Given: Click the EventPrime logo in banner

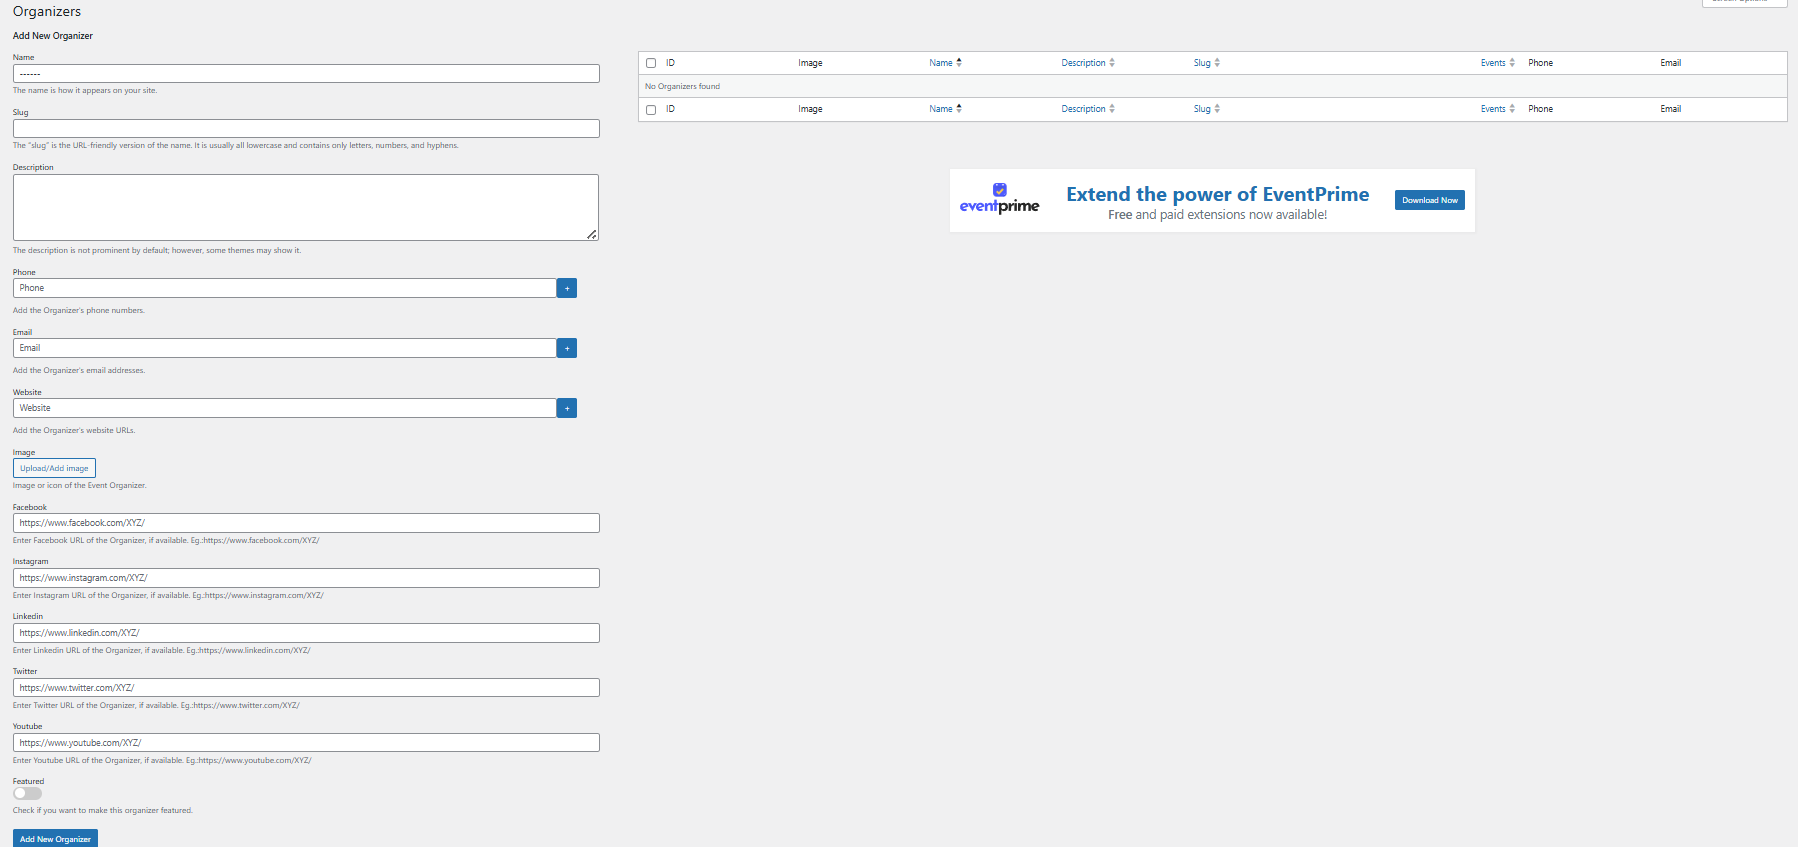Looking at the screenshot, I should pos(999,199).
